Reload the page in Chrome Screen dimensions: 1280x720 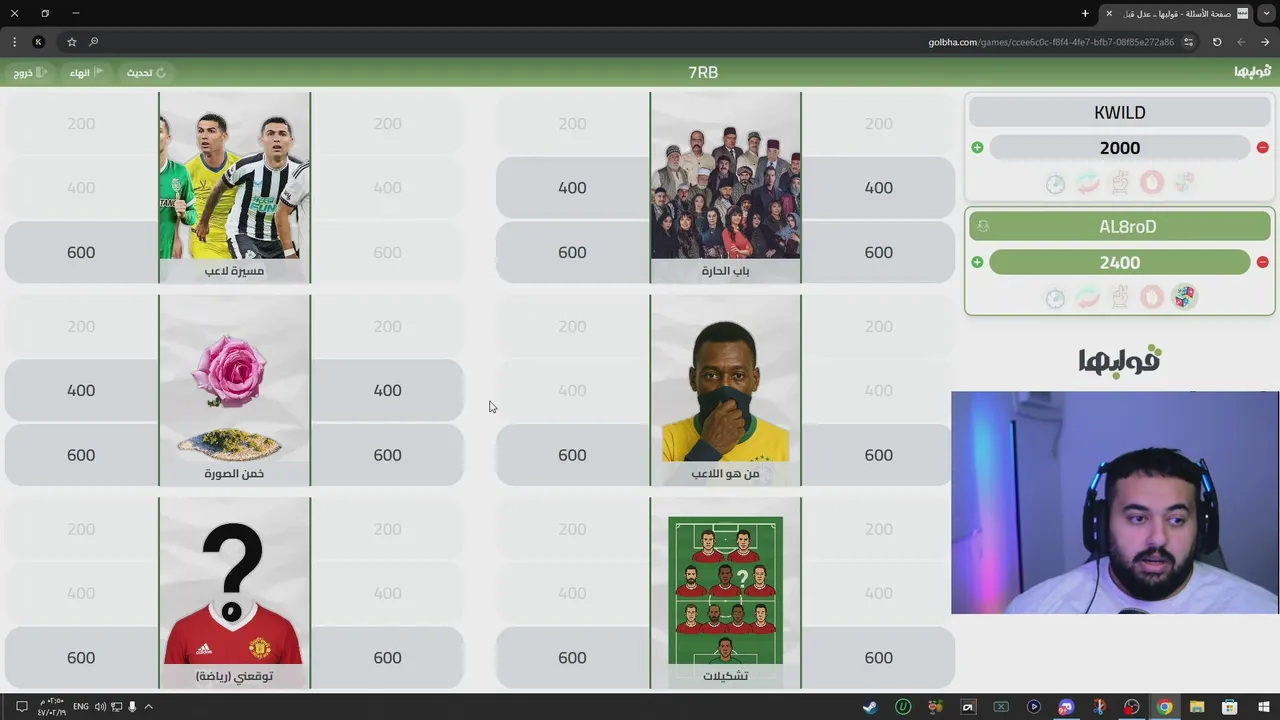pos(1217,42)
